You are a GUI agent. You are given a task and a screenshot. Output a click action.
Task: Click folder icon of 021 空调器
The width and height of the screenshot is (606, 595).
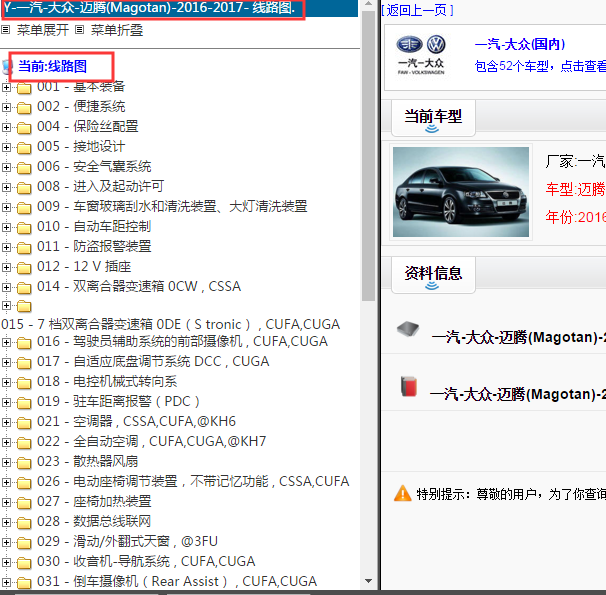tap(24, 423)
